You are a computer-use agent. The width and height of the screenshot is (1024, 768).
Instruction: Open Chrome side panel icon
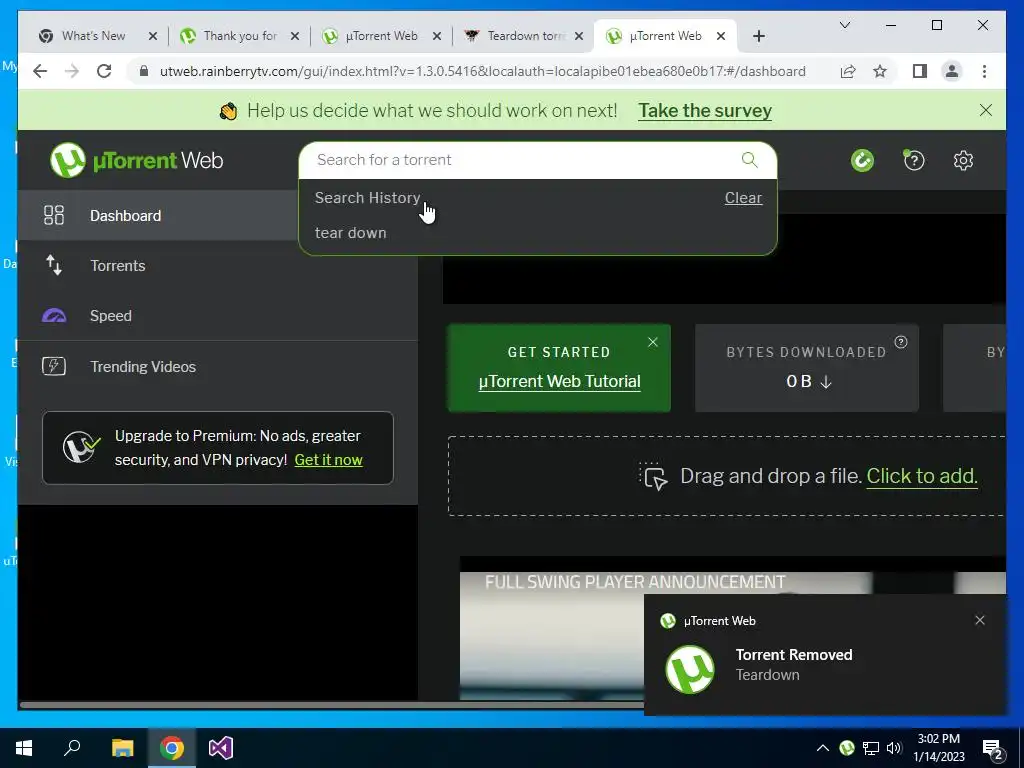point(920,71)
